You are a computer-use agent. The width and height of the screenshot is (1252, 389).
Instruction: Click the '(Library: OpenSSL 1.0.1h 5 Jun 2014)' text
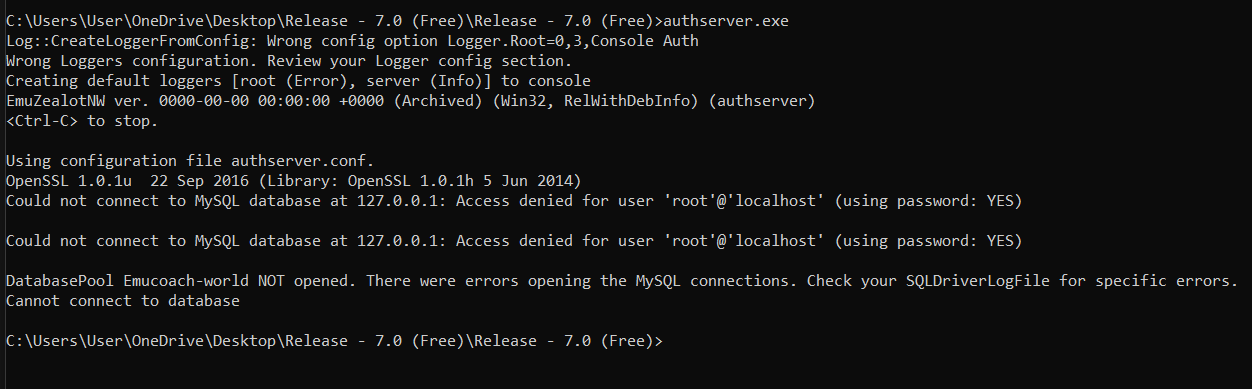tap(418, 180)
